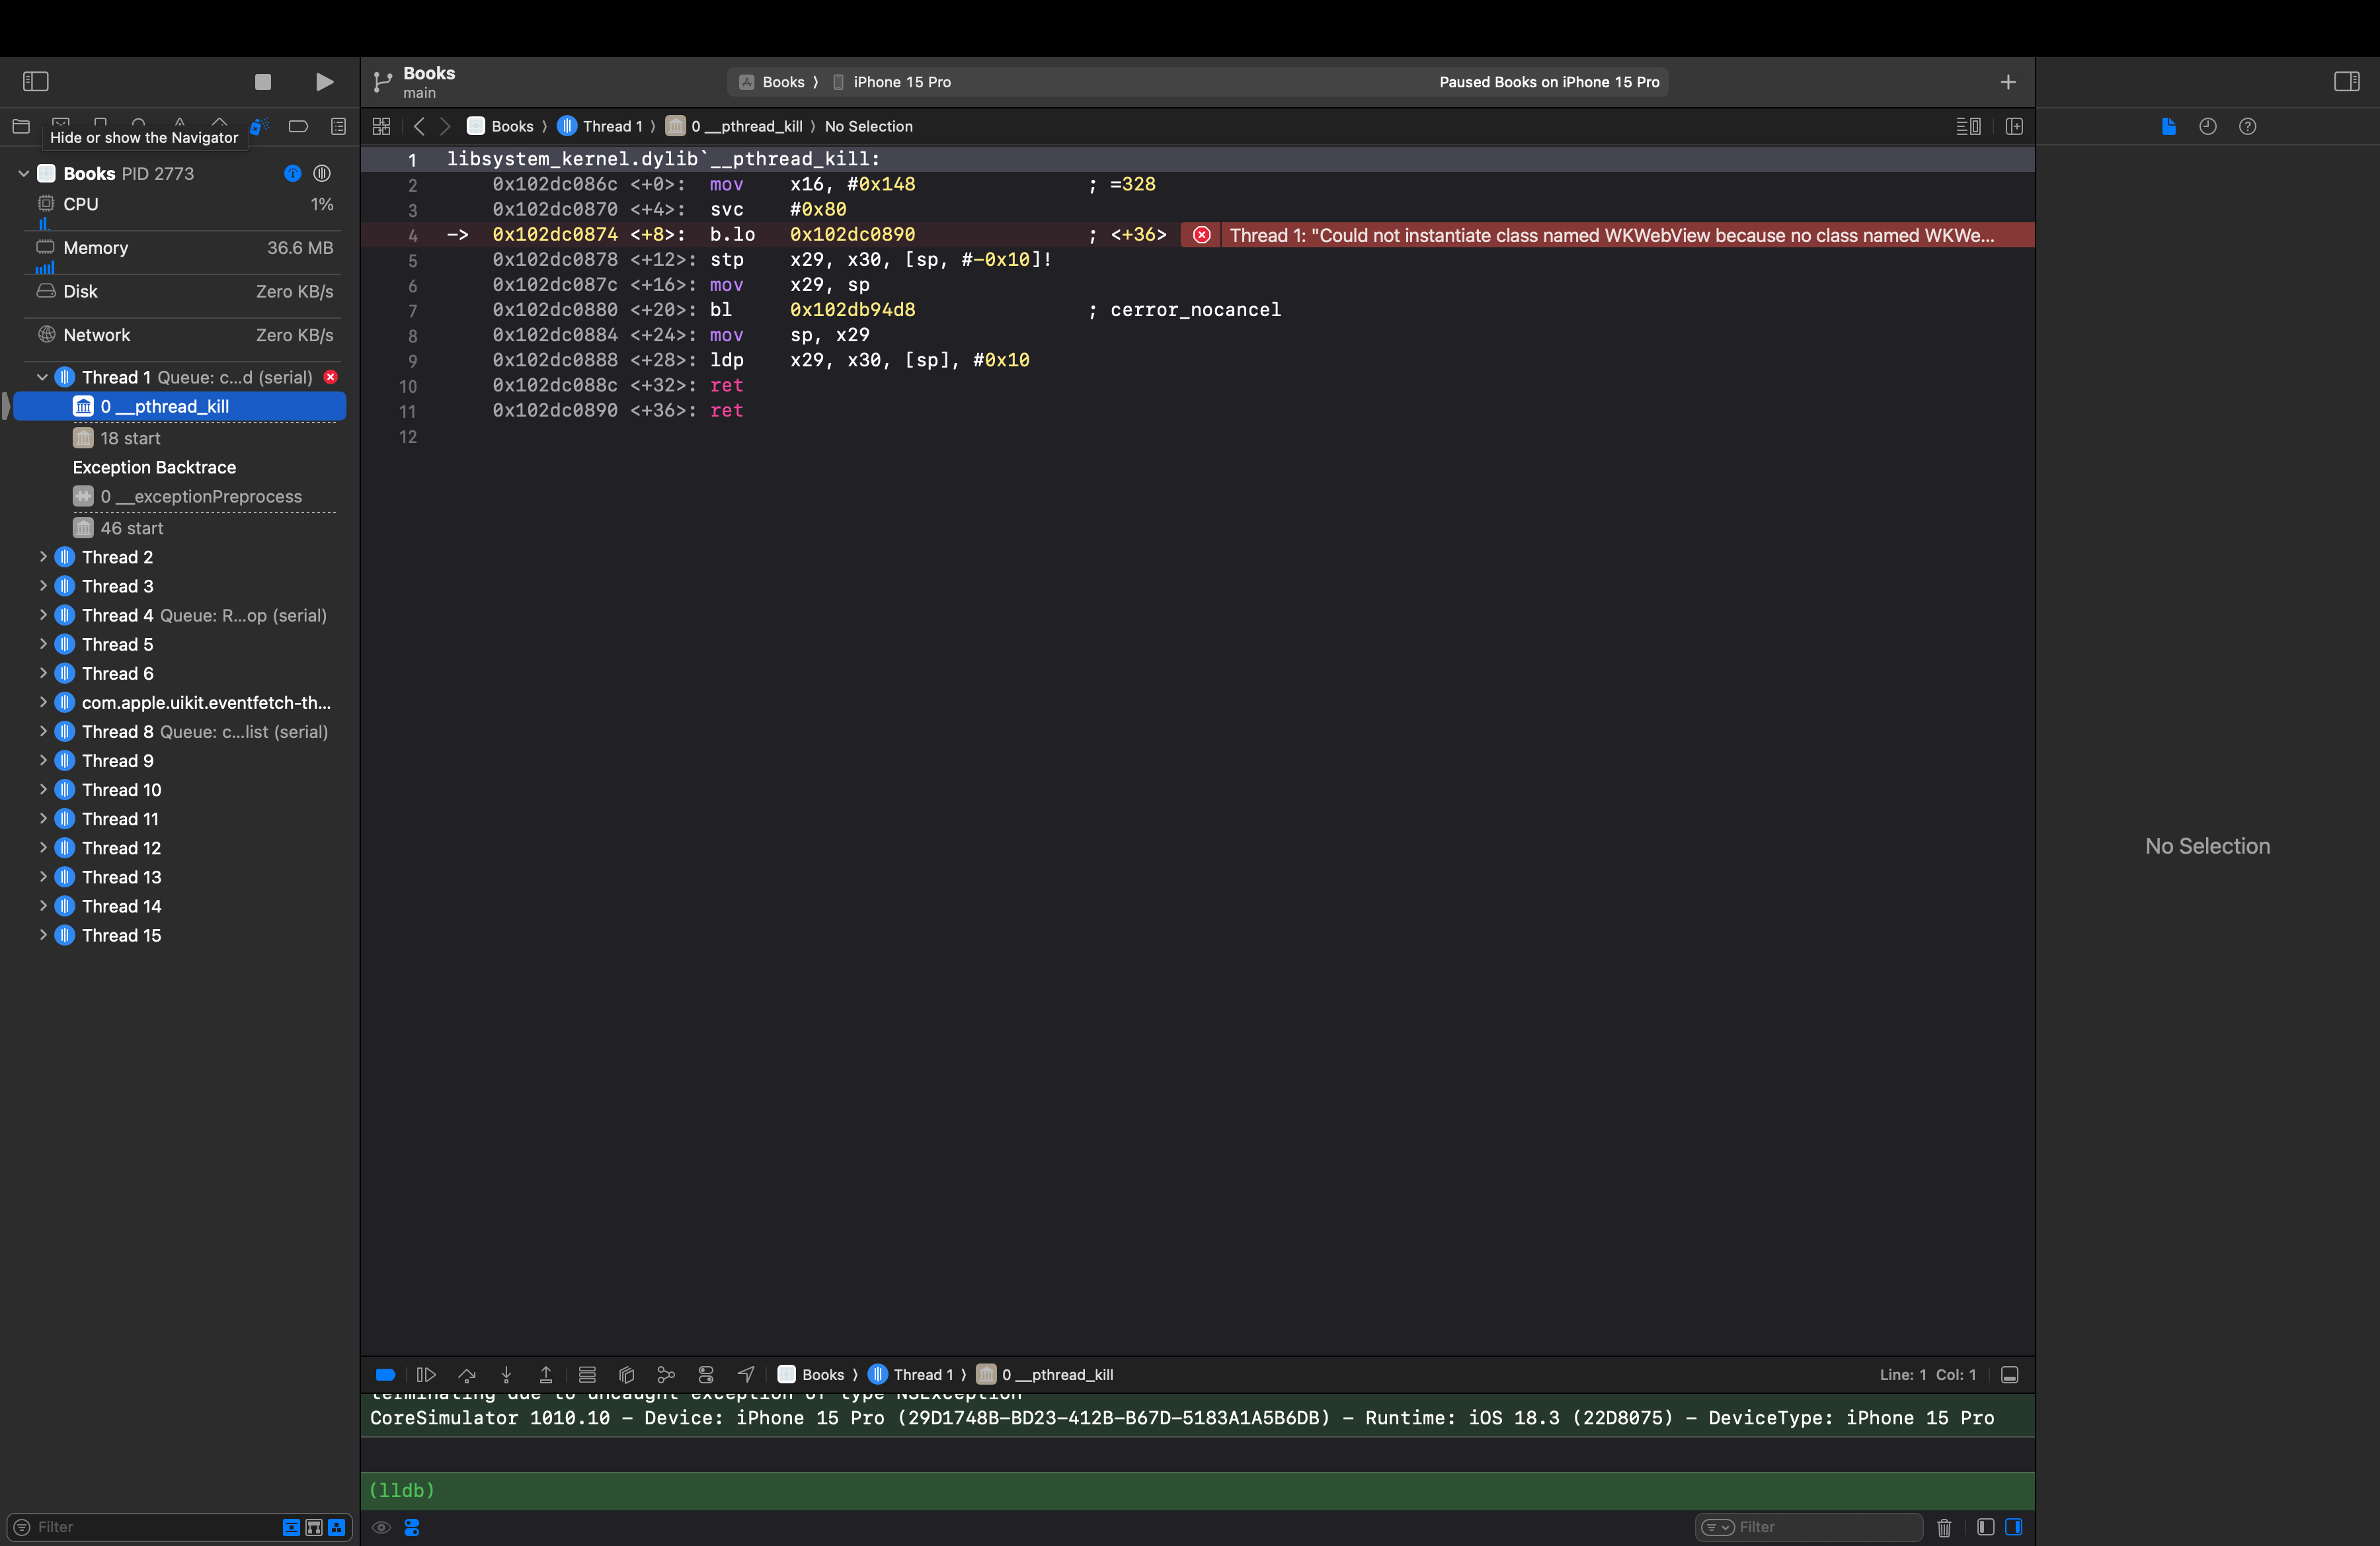2380x1546 pixels.
Task: Open the Project navigator folder icon
Action: coord(21,126)
